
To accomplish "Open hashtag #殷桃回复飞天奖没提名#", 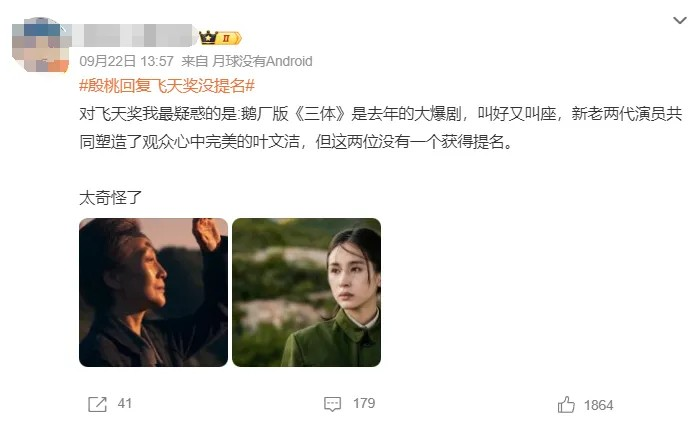I will coord(167,86).
